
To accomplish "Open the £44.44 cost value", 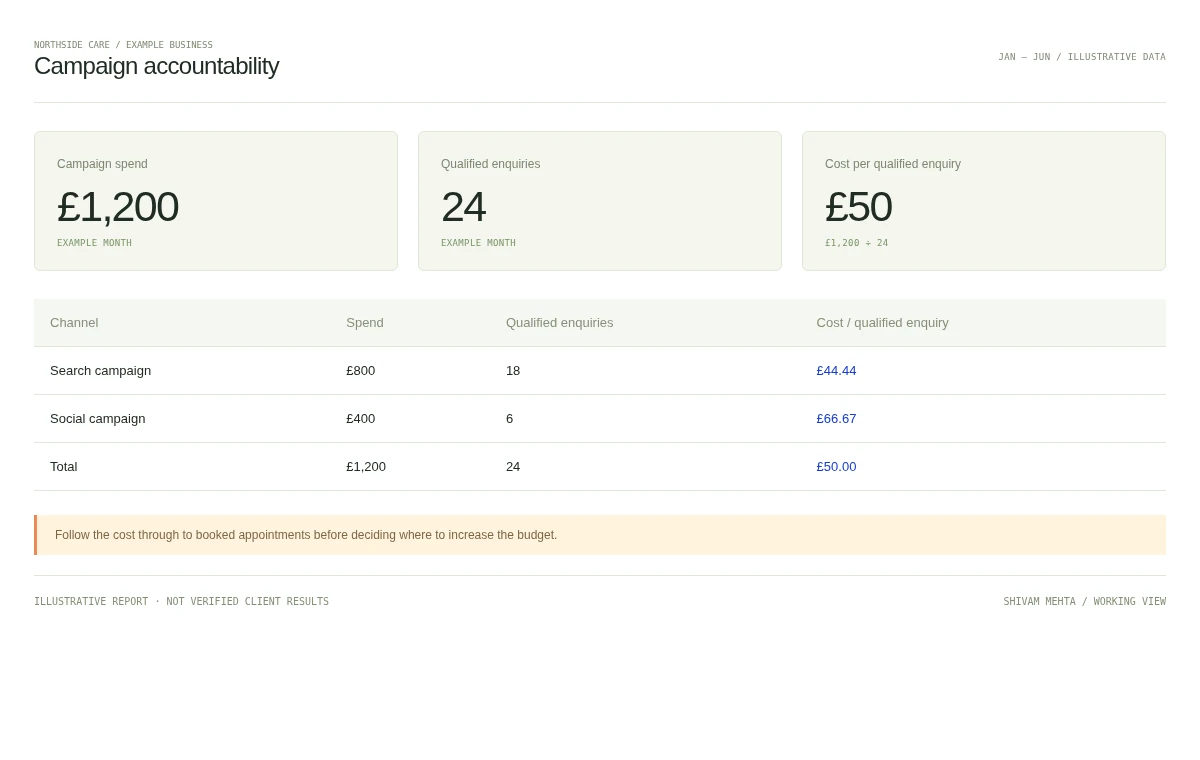I will [x=836, y=371].
